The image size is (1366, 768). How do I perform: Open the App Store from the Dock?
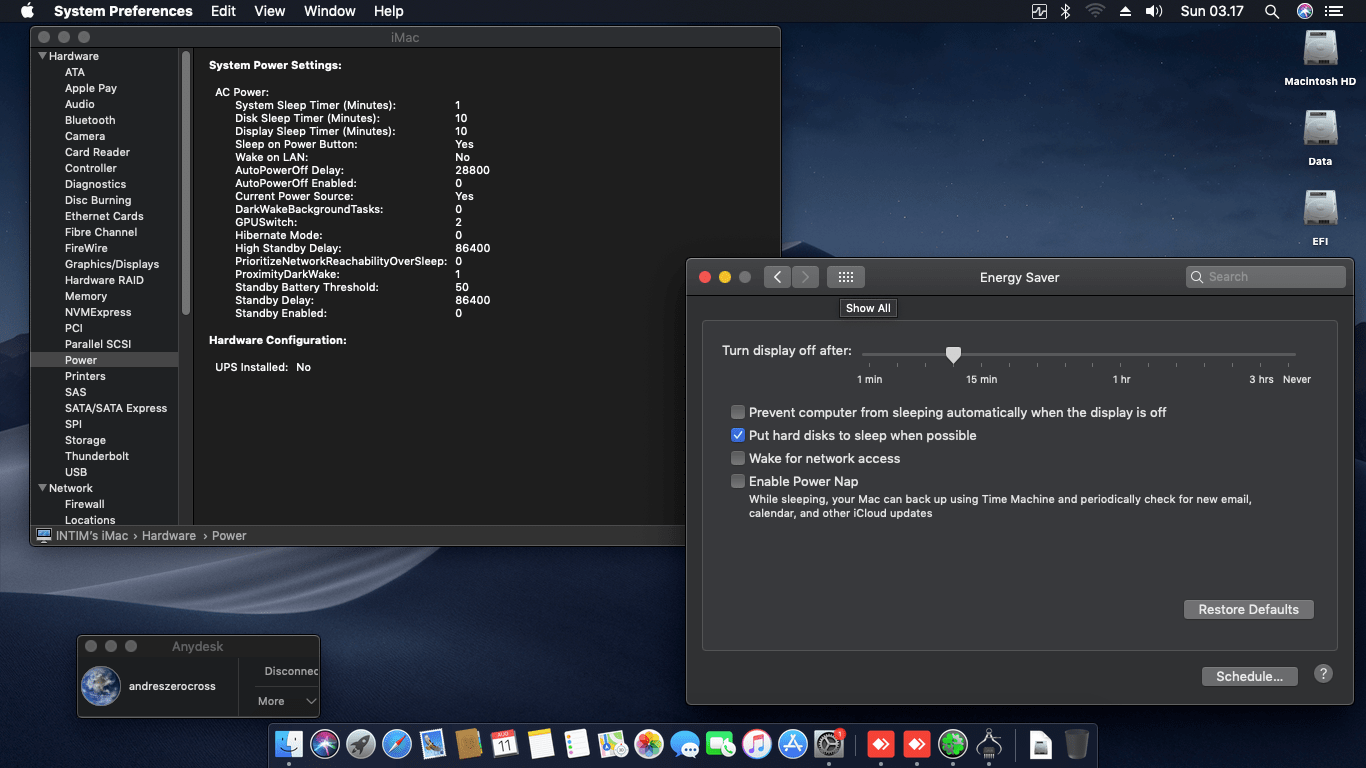(793, 744)
